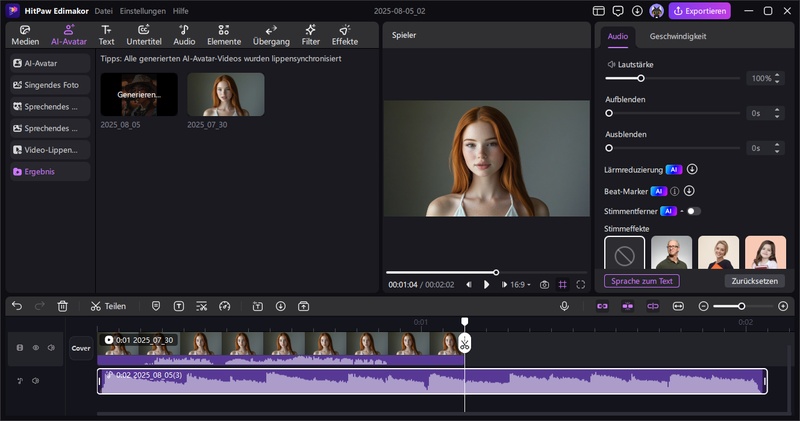
Task: Click the 2025_07_30 avatar thumbnail
Action: click(226, 94)
